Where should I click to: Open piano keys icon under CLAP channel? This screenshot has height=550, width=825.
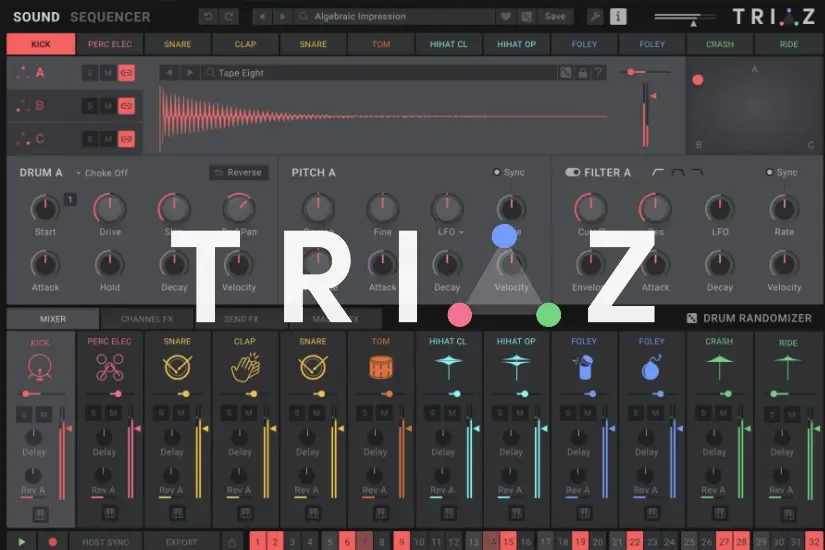[x=245, y=513]
